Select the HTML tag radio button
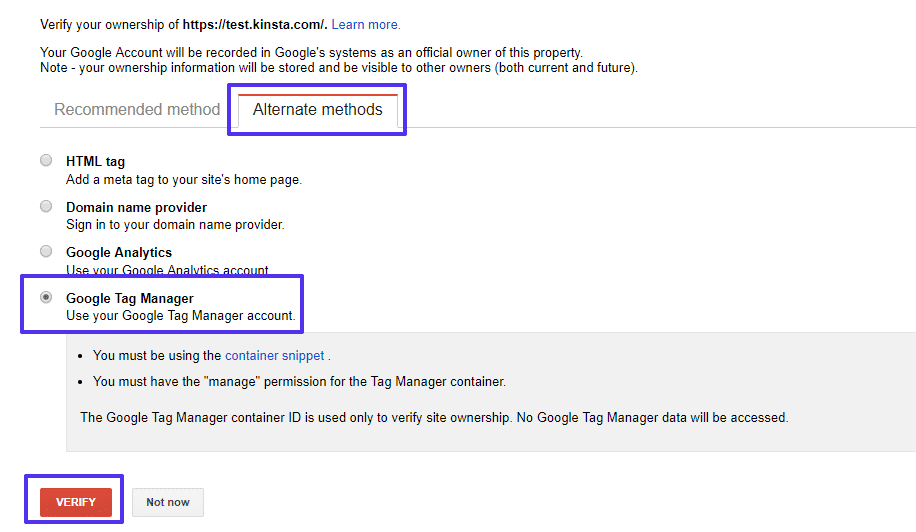This screenshot has height=532, width=916. (46, 160)
